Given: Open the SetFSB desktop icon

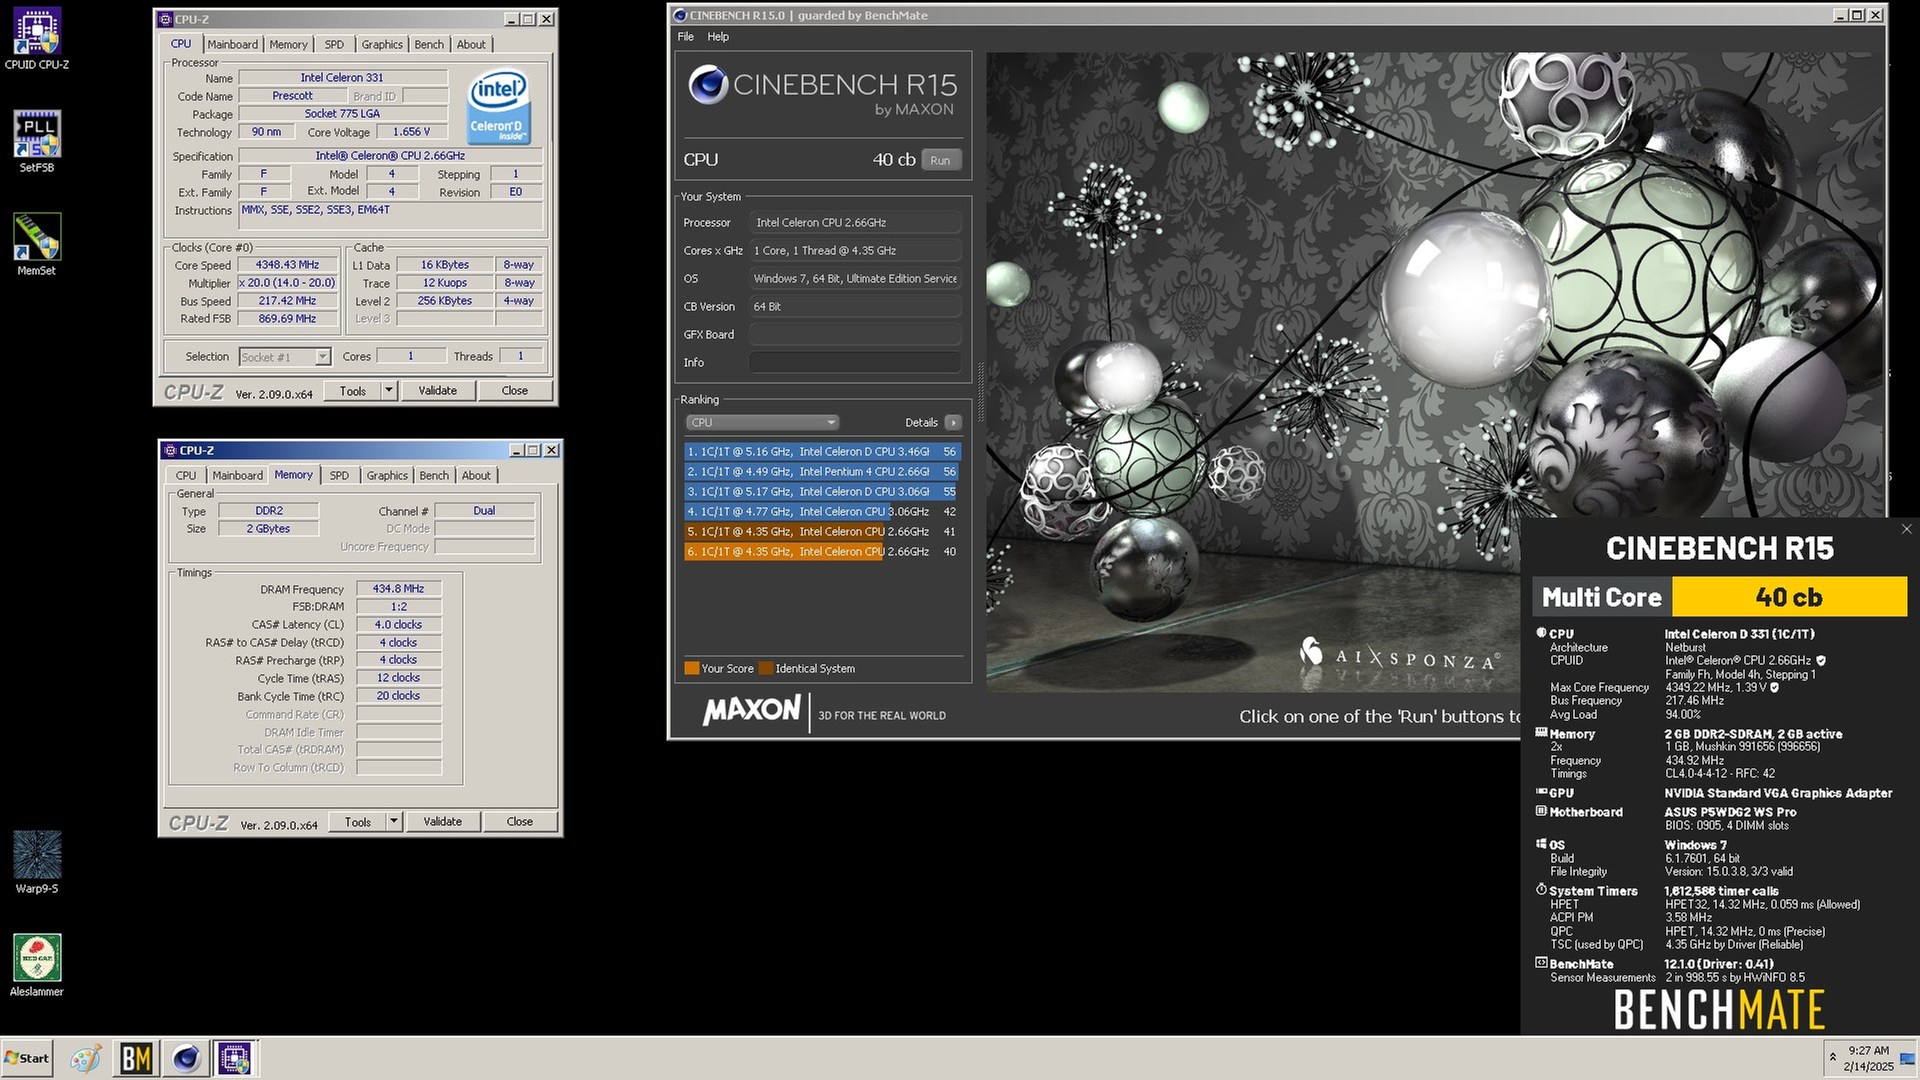Looking at the screenshot, I should [37, 141].
